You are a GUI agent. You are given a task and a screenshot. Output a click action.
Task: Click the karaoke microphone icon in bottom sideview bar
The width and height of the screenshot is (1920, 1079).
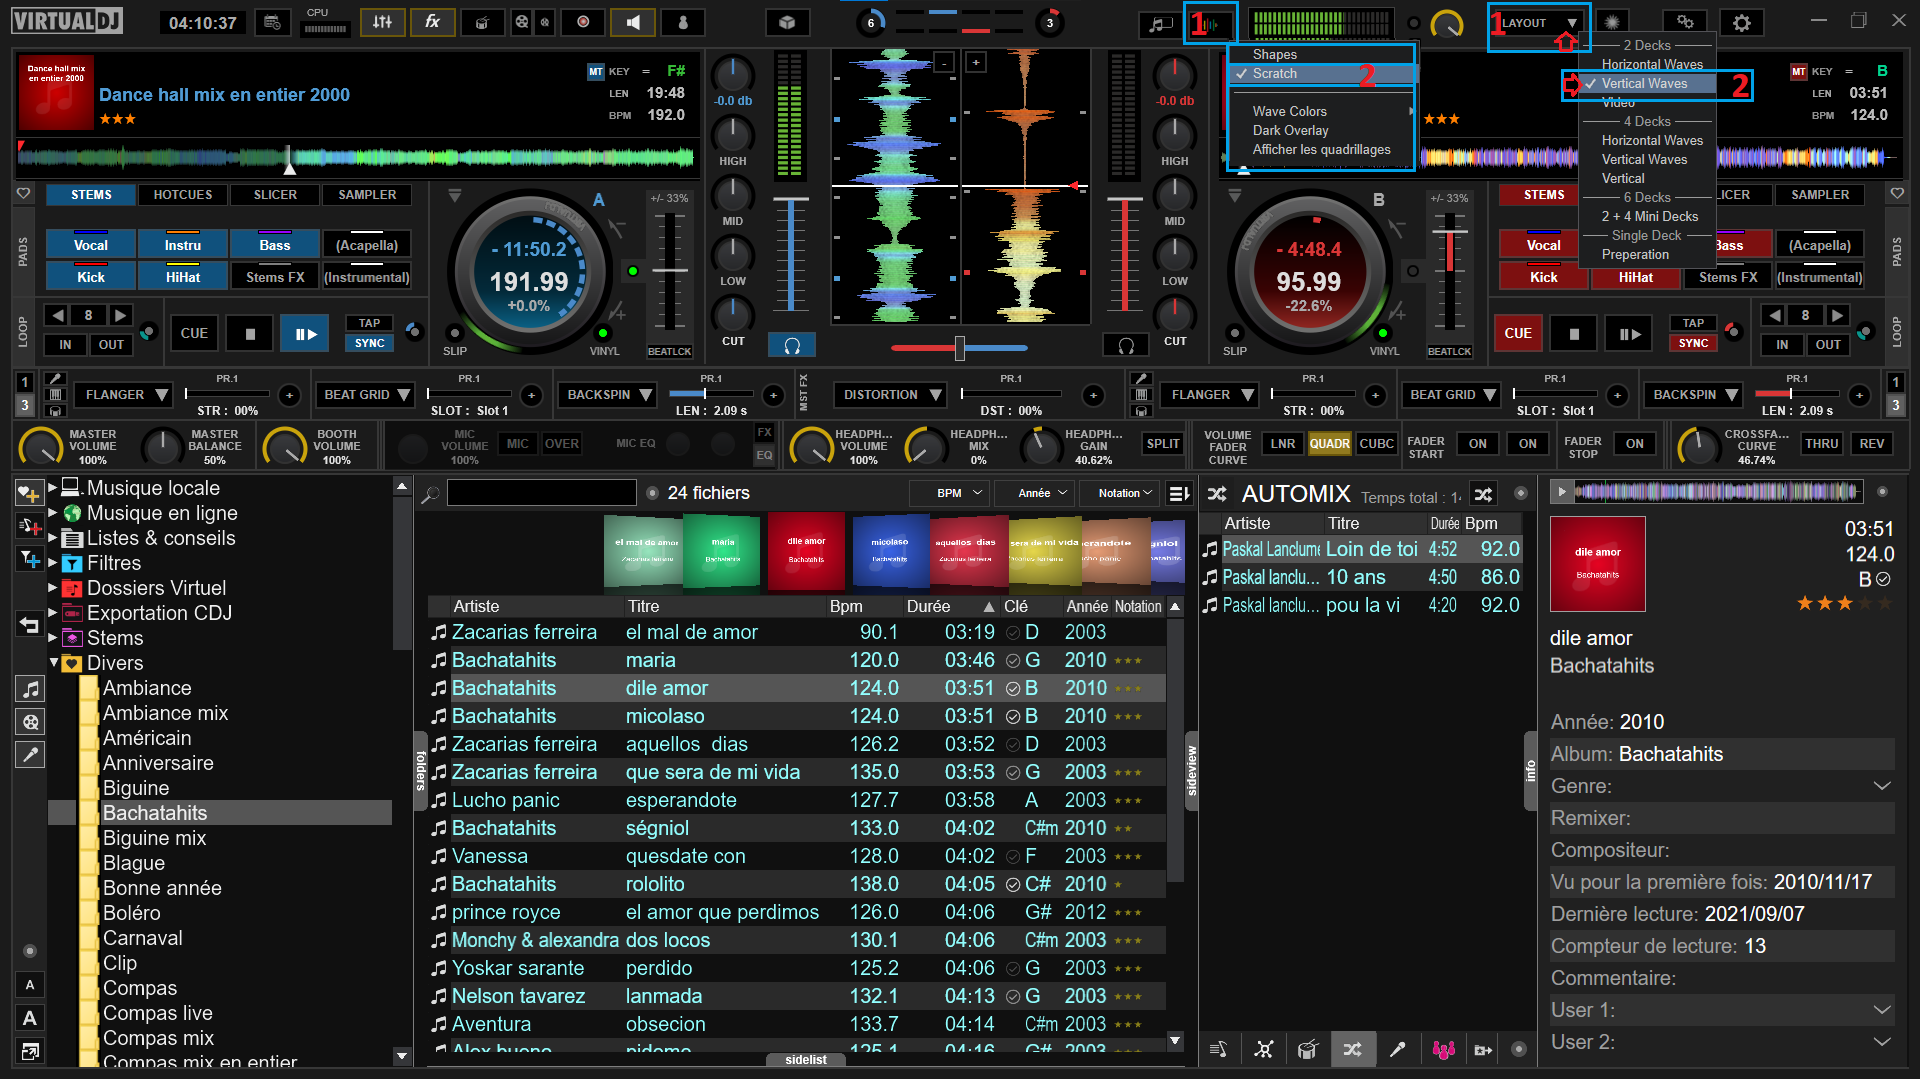tap(1397, 1049)
